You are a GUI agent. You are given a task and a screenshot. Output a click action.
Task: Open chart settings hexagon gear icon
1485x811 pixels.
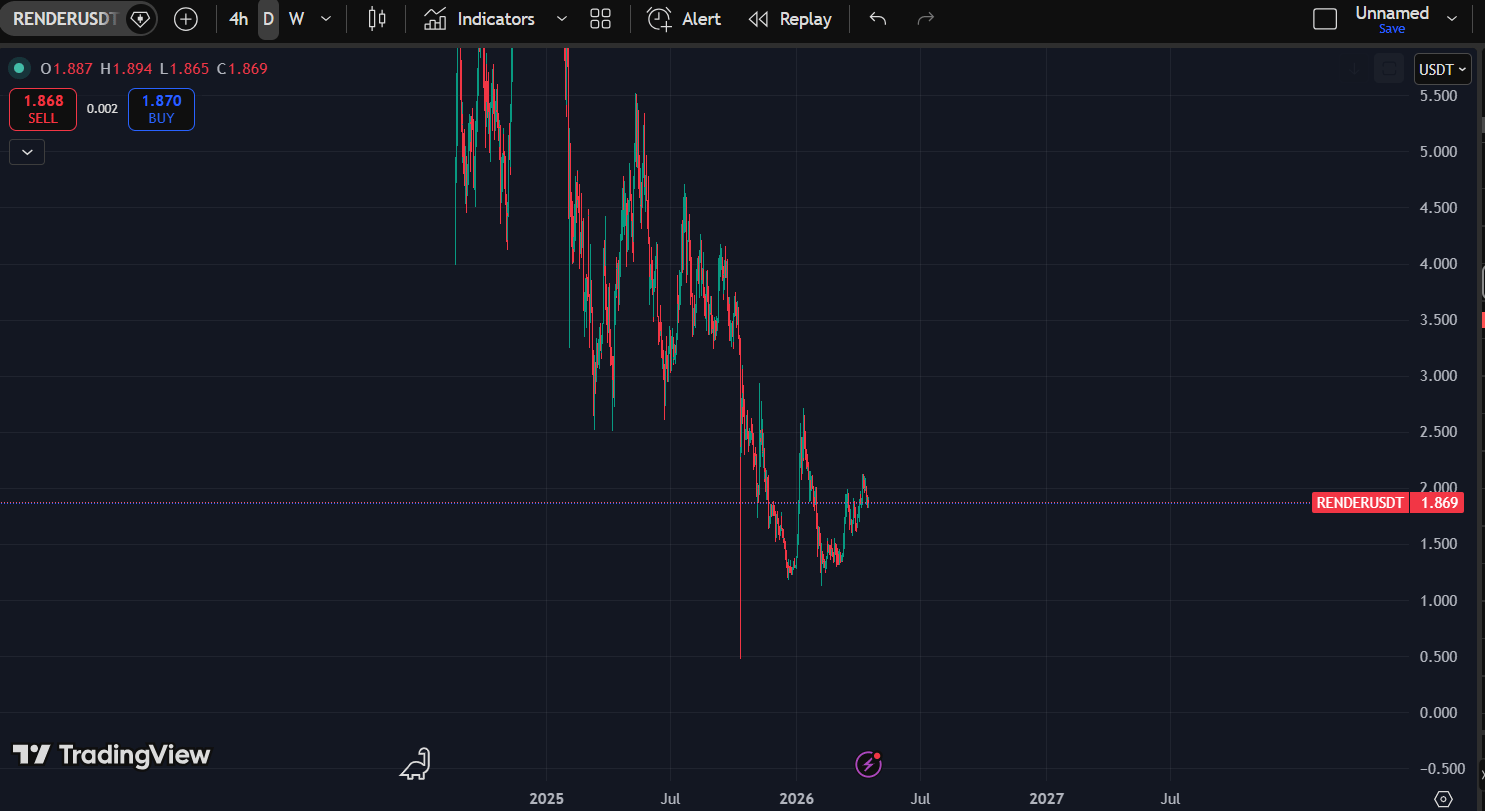tap(1443, 799)
